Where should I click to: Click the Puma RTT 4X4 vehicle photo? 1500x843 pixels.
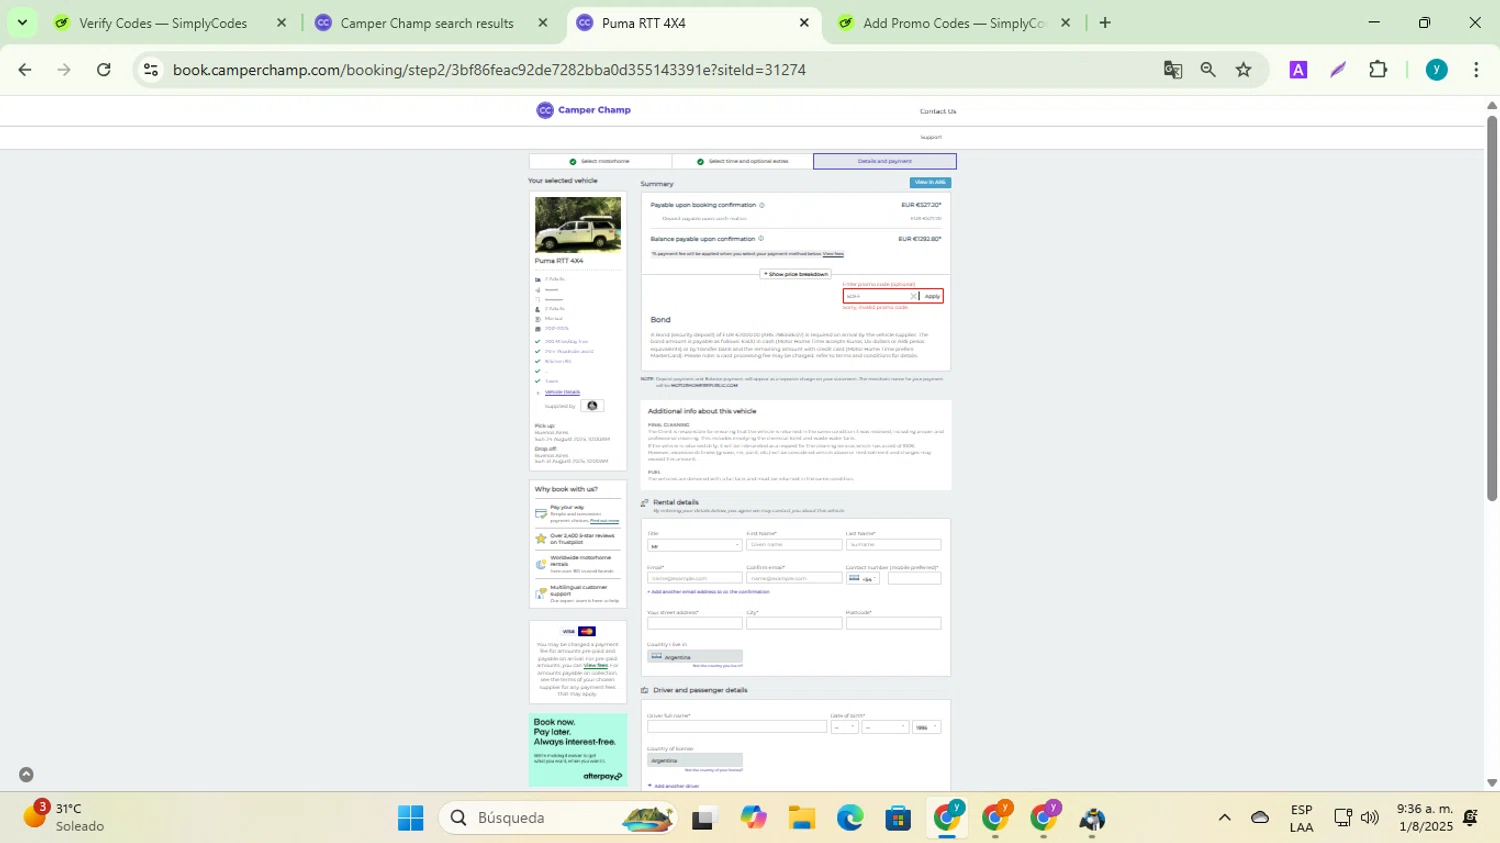(578, 224)
